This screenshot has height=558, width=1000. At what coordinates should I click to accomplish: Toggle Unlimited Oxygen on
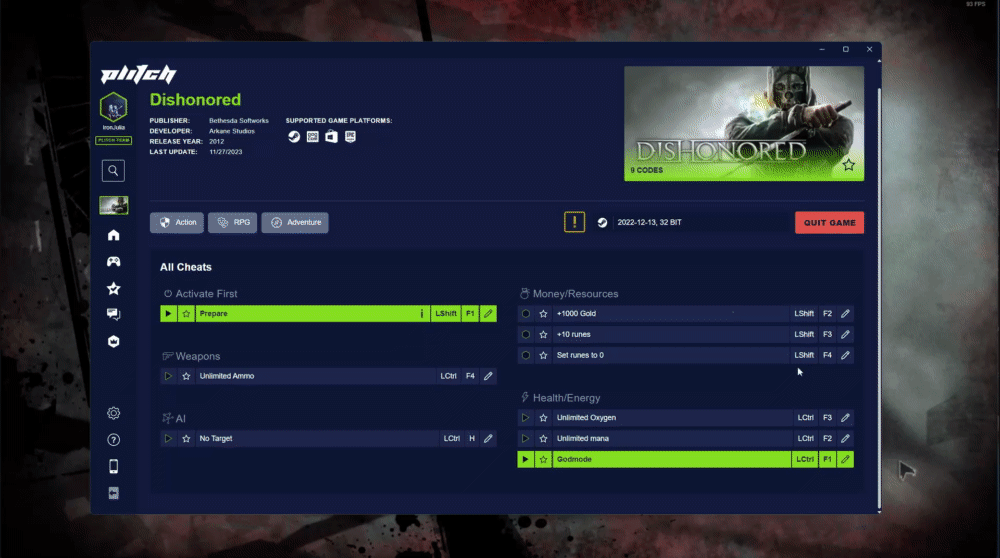click(526, 418)
